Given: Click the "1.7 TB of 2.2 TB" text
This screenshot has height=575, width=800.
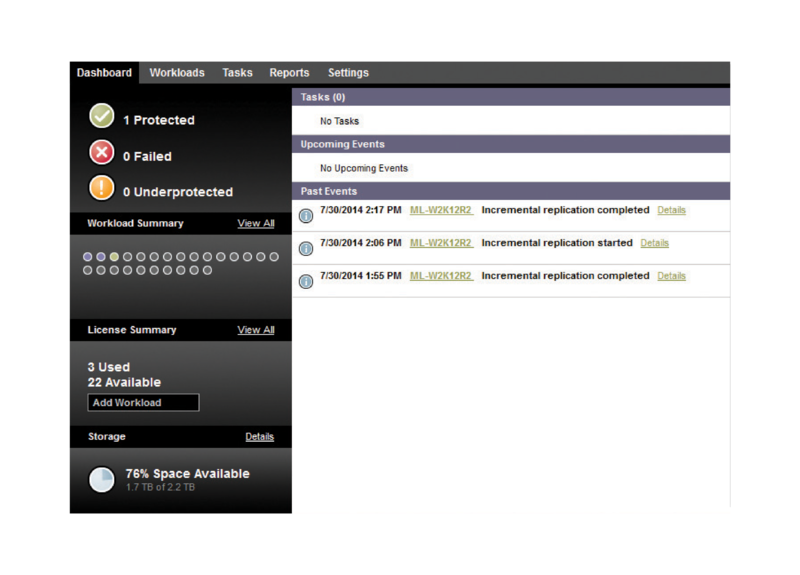Looking at the screenshot, I should tap(160, 487).
